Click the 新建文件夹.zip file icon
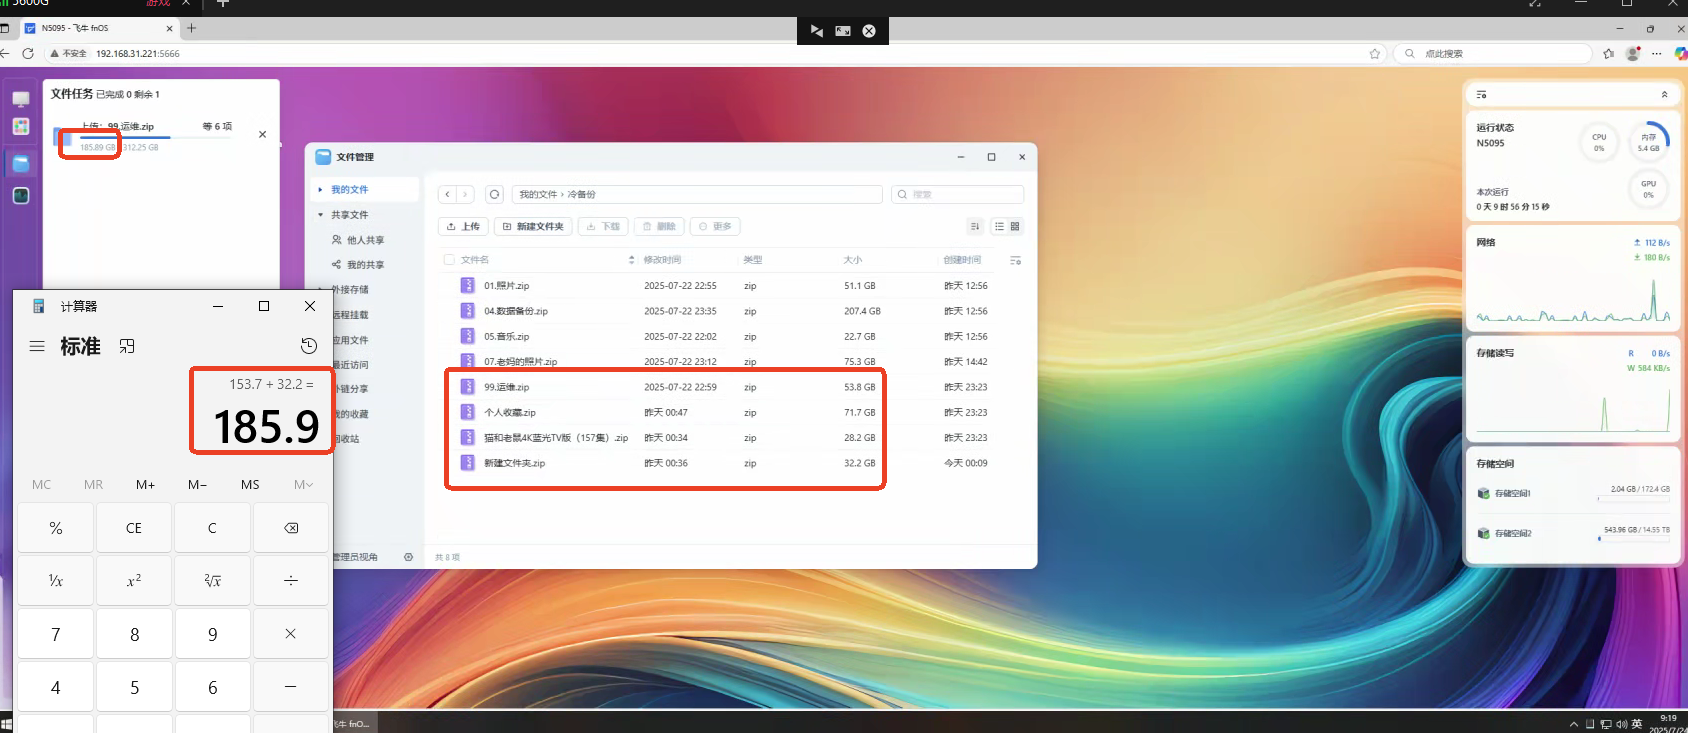The image size is (1688, 733). point(467,463)
